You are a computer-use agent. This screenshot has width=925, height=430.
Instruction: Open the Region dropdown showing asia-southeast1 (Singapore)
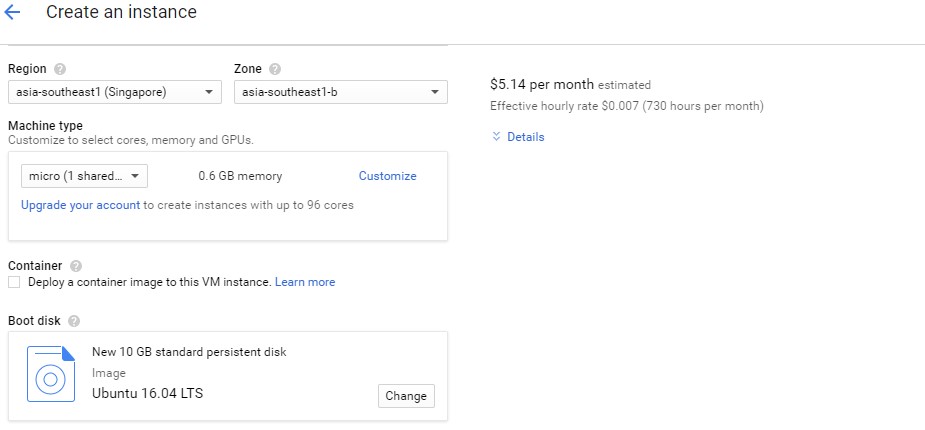[x=114, y=92]
